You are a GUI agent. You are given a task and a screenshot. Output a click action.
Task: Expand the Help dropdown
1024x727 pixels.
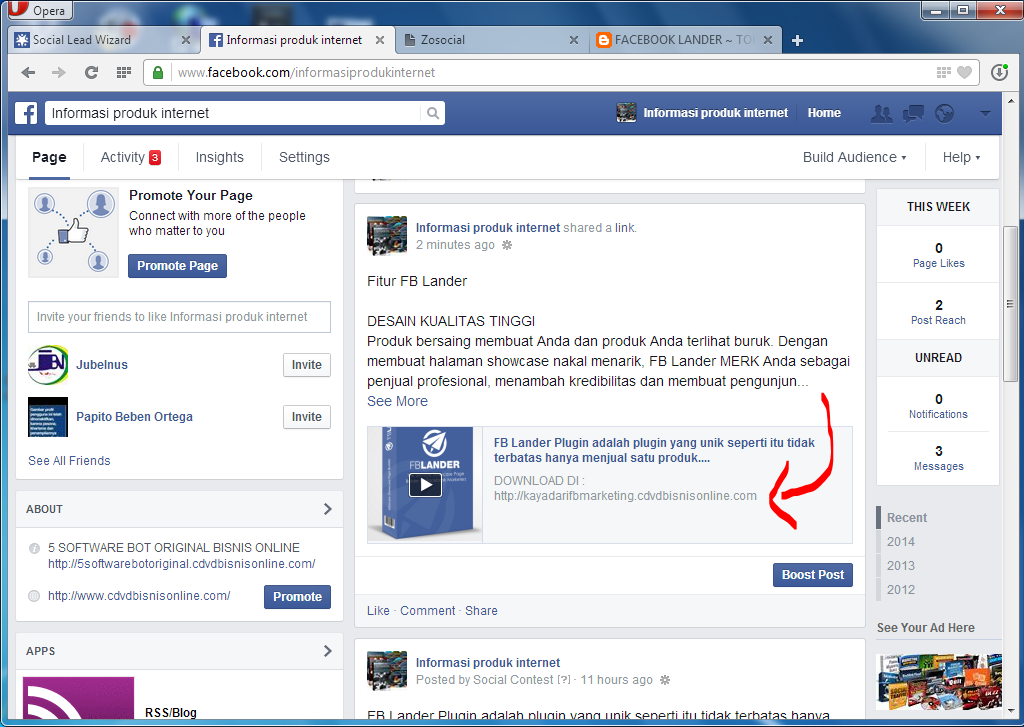click(x=961, y=157)
